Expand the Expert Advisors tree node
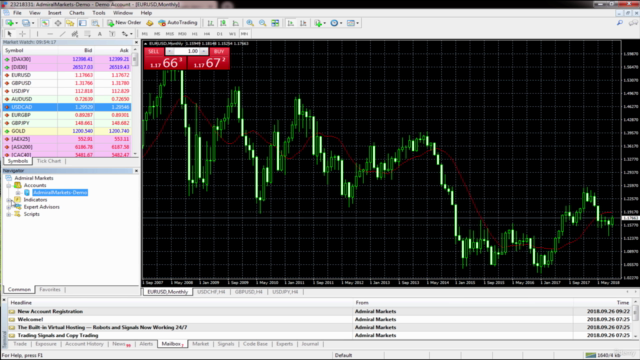This screenshot has width=640, height=360. (9, 207)
